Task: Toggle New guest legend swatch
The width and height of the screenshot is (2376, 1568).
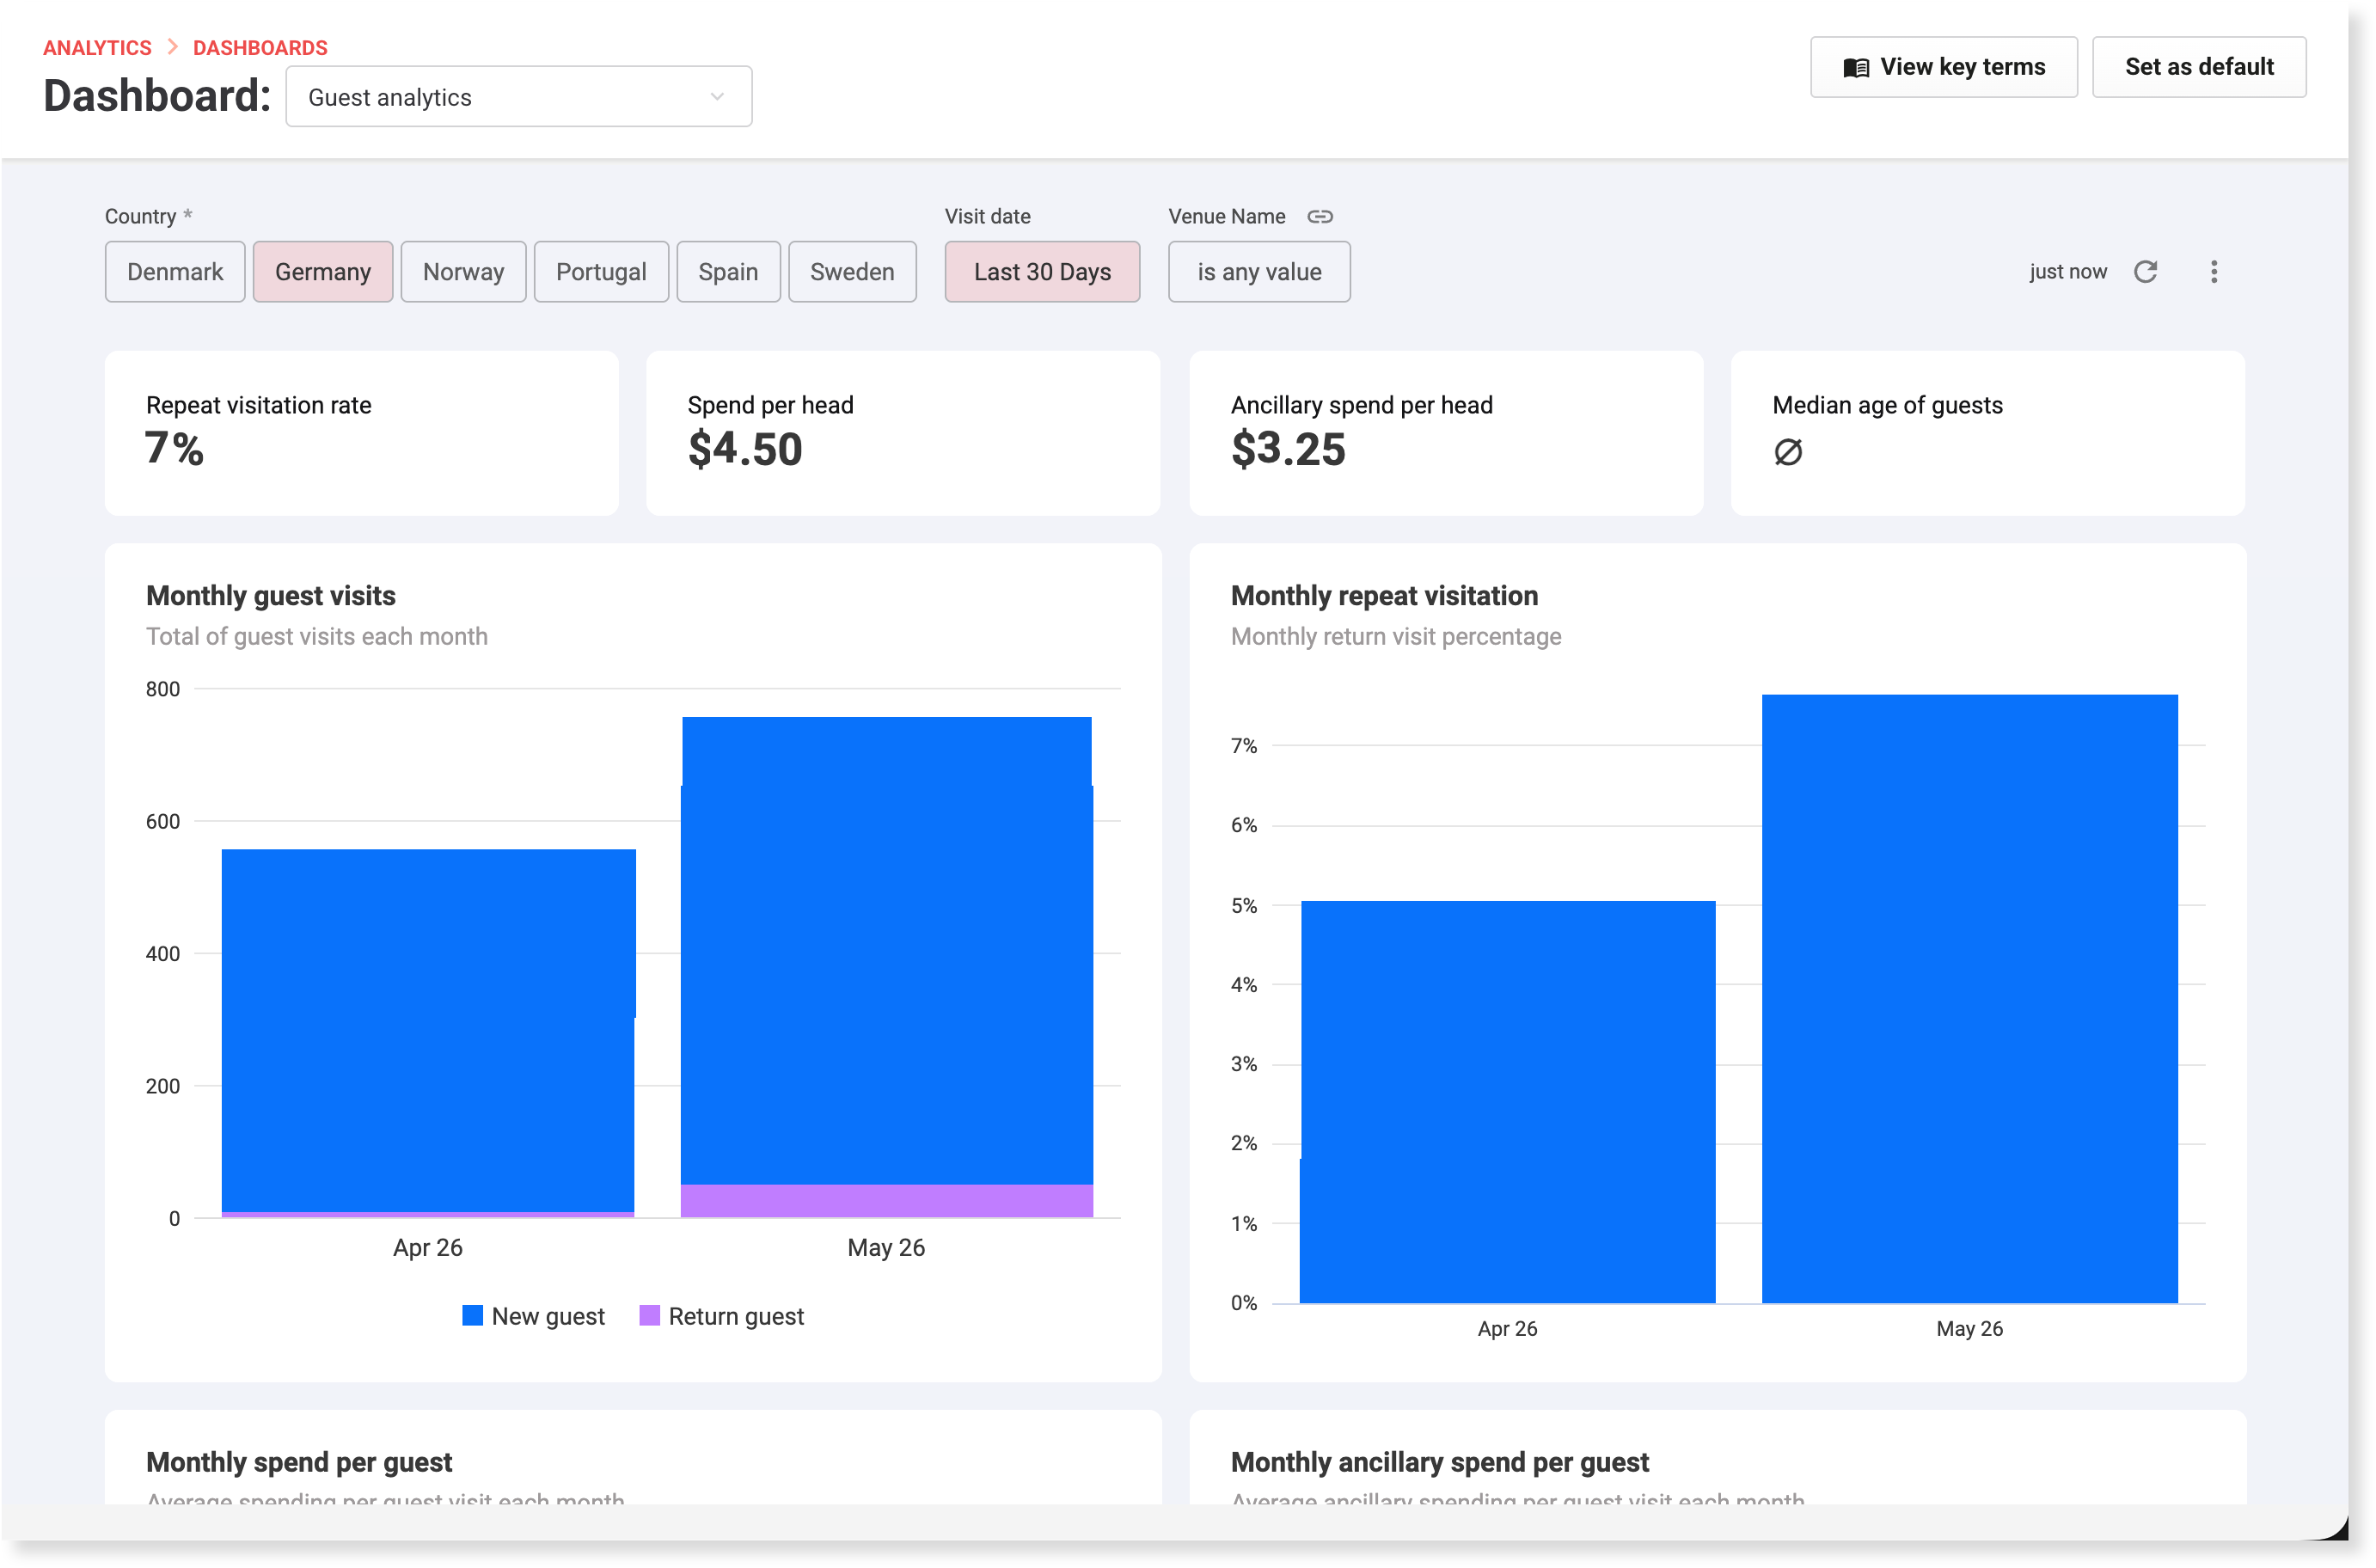Action: point(473,1316)
